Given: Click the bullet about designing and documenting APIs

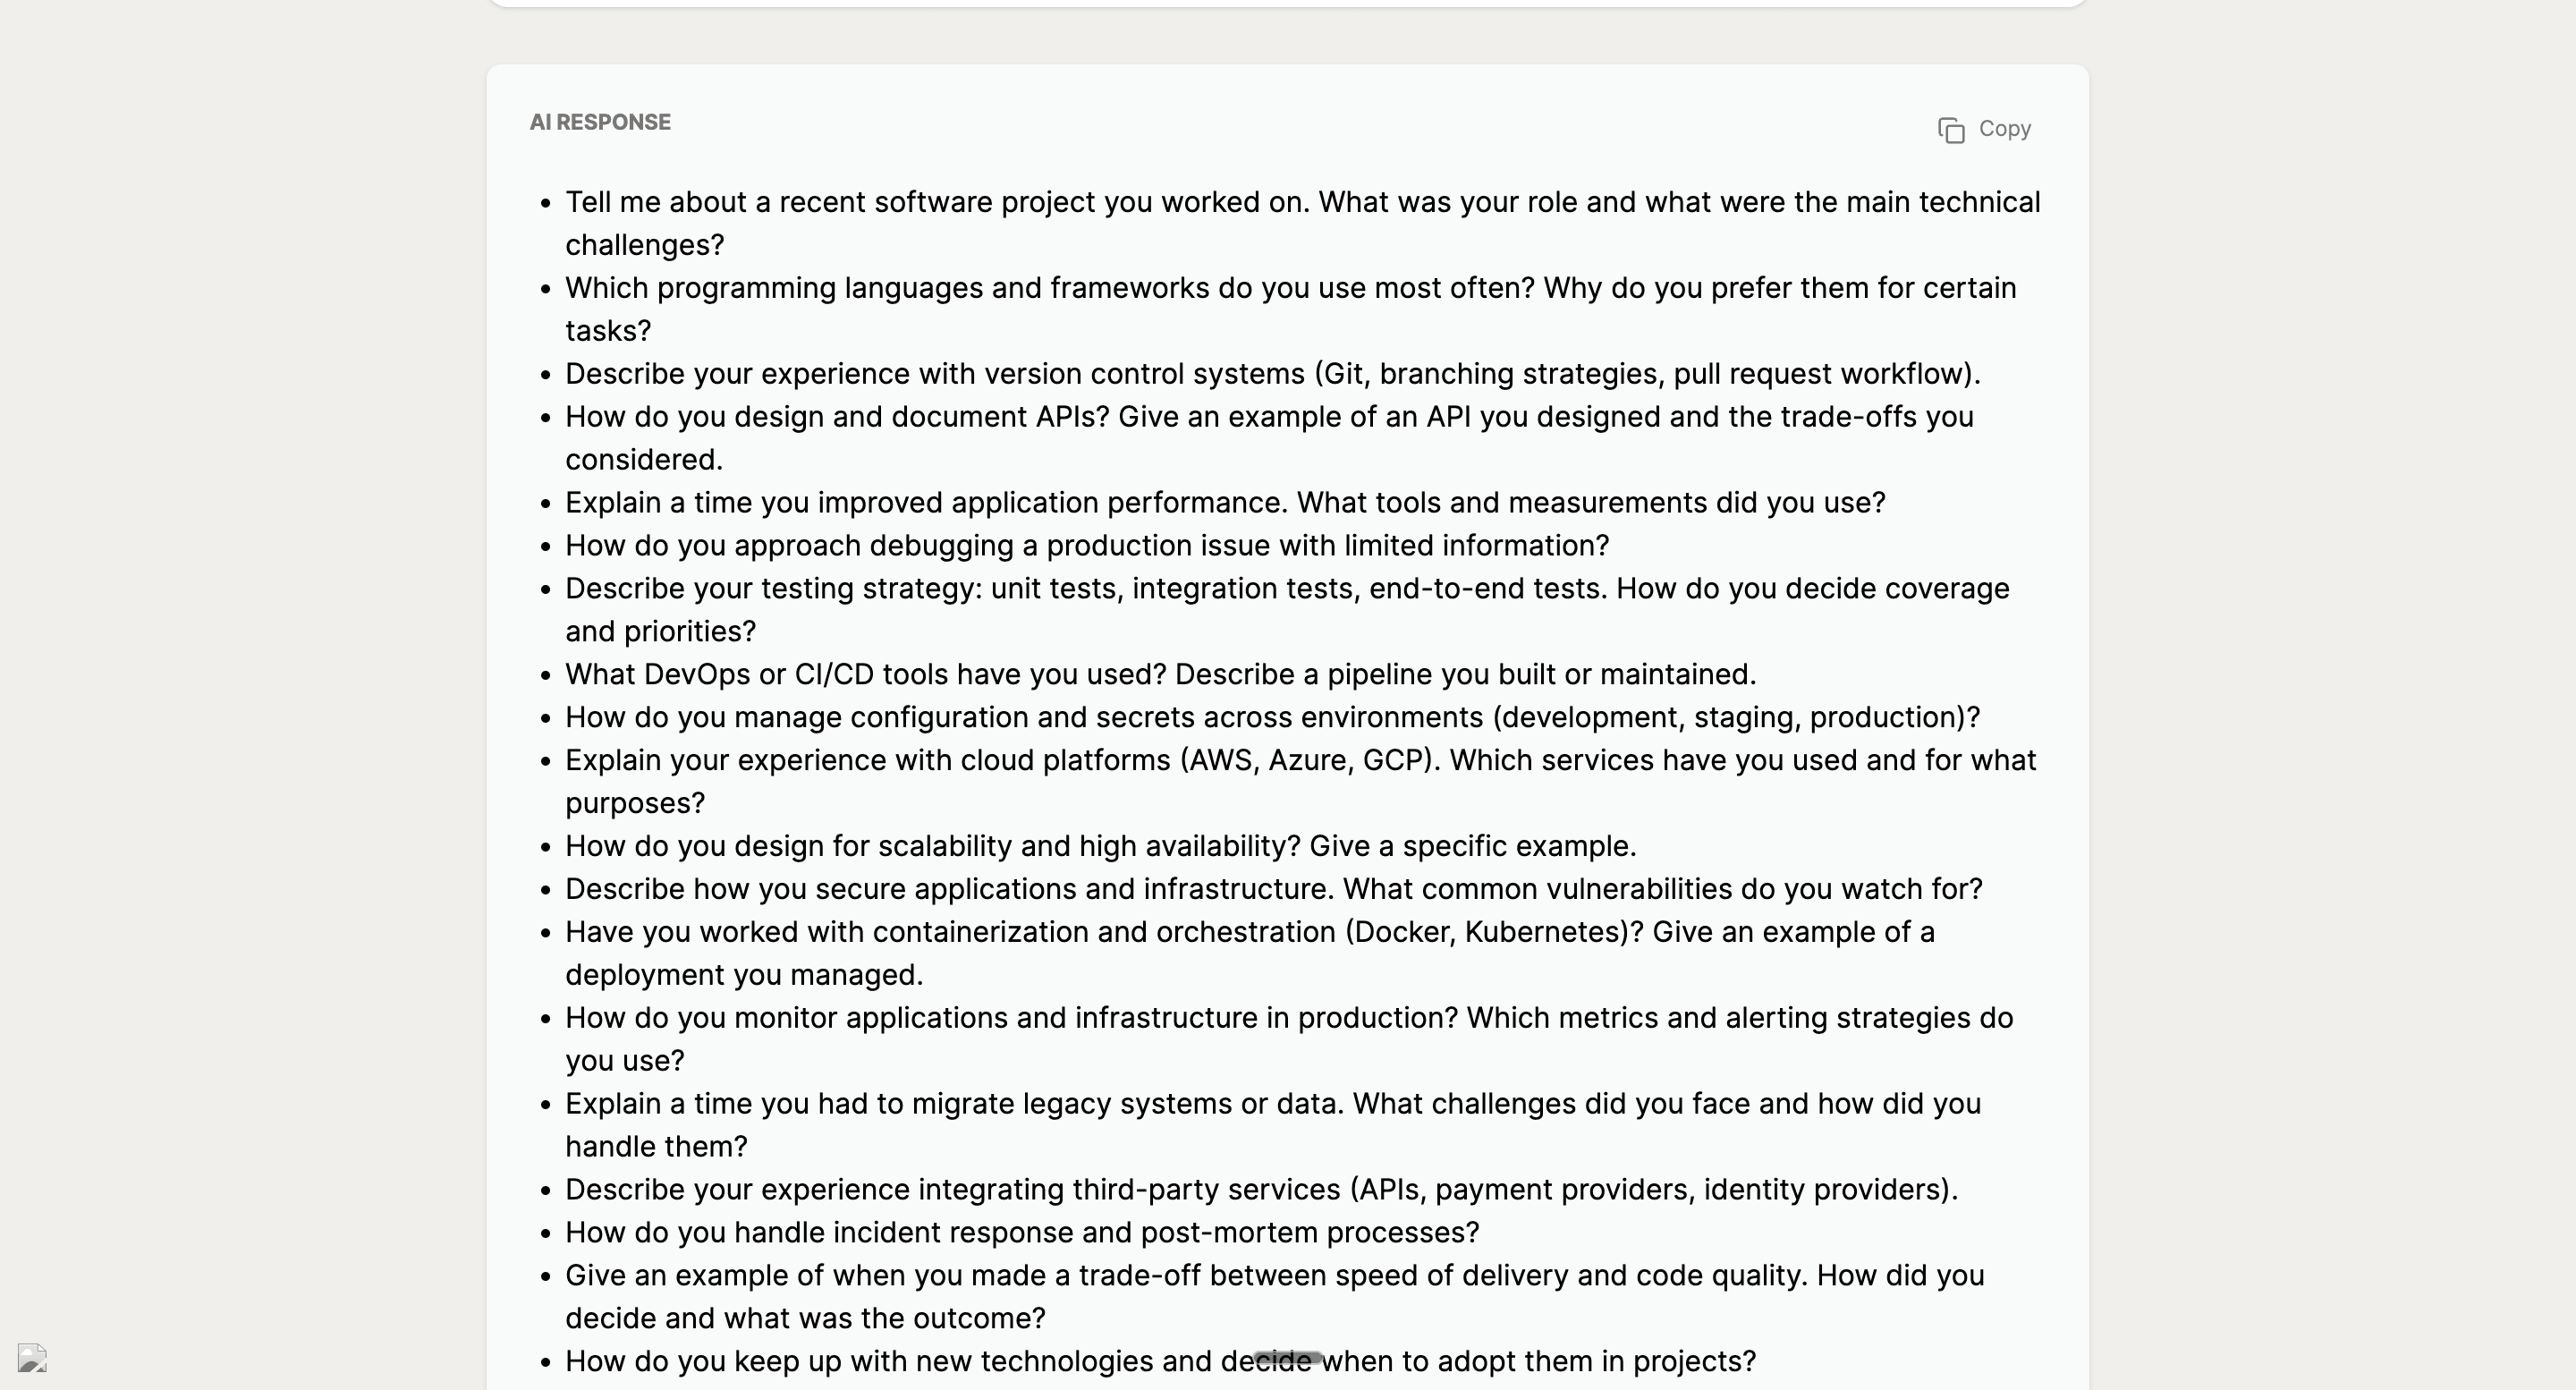Looking at the screenshot, I should pyautogui.click(x=1268, y=417).
